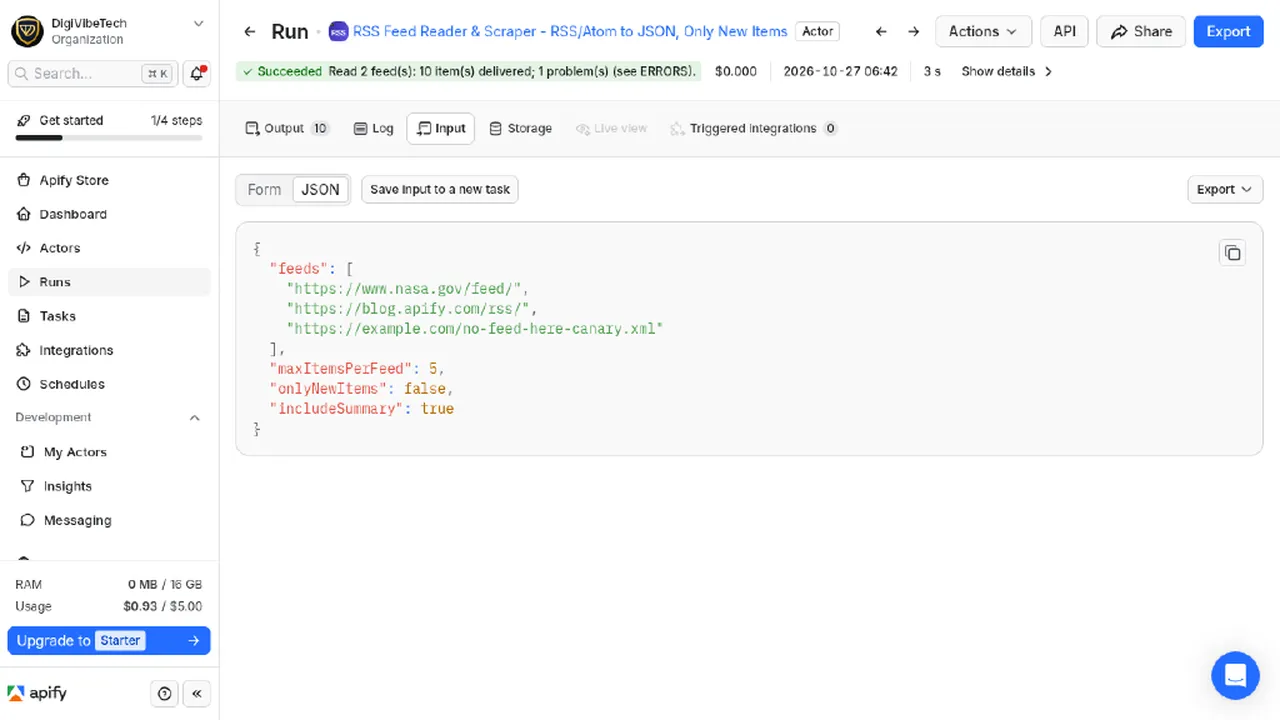Open Apify Store in sidebar
Image resolution: width=1280 pixels, height=720 pixels.
pyautogui.click(x=109, y=180)
